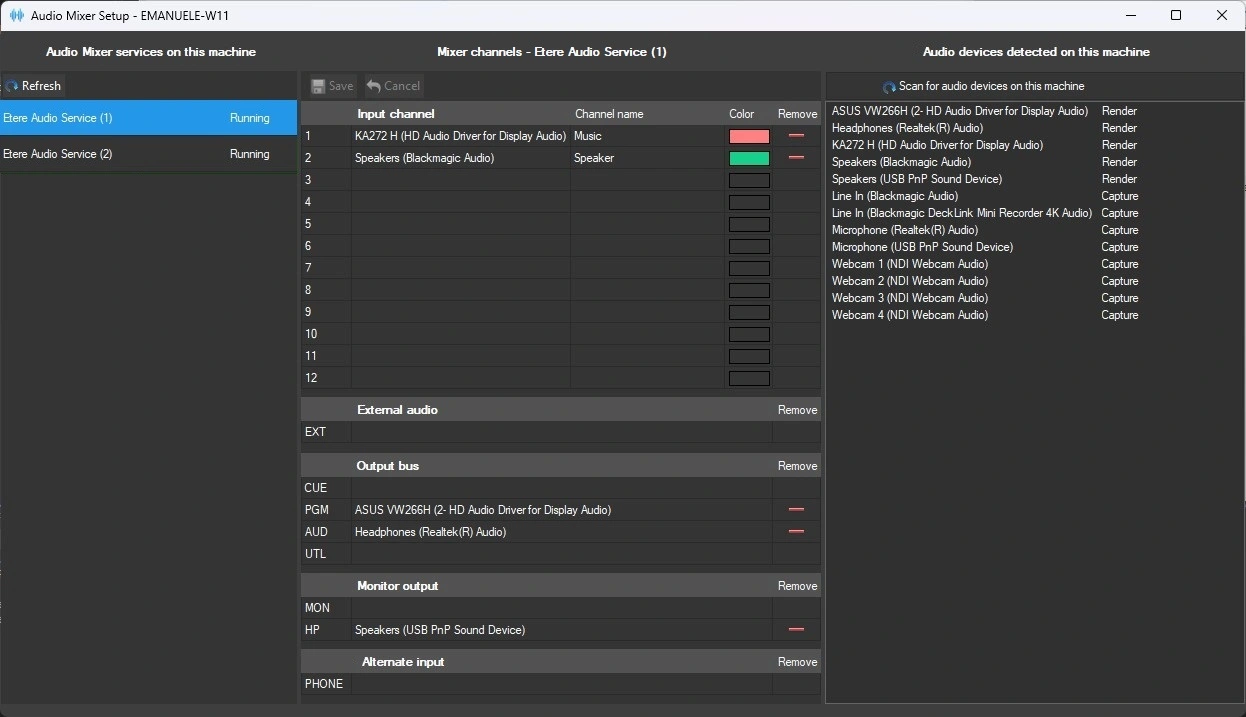Click empty input channel 3 device cell
This screenshot has height=717, width=1246.
point(460,180)
